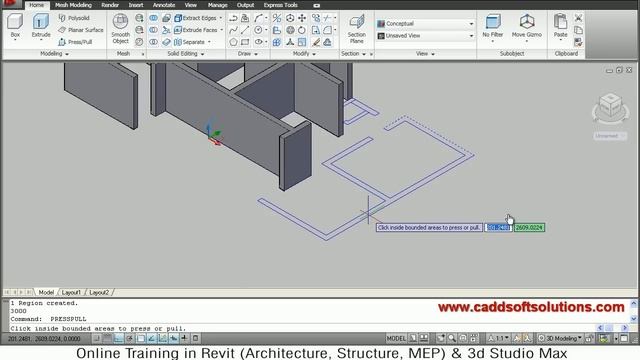Open the 1:1 annotation scale dropdown
640x360 pixels.
(498, 338)
